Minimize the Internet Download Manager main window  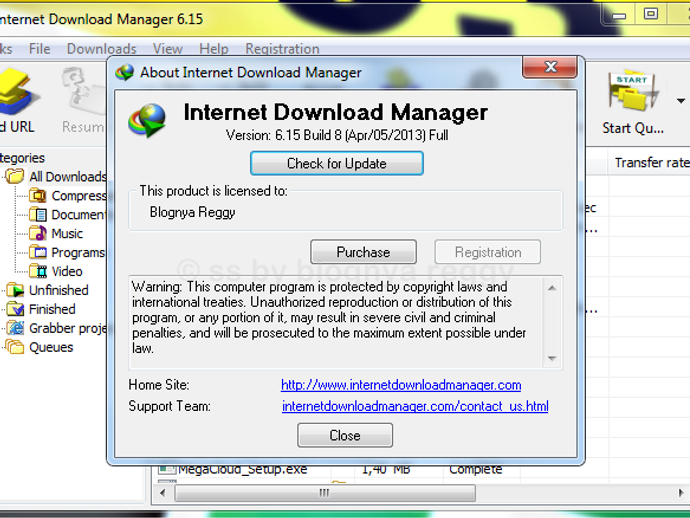[619, 15]
